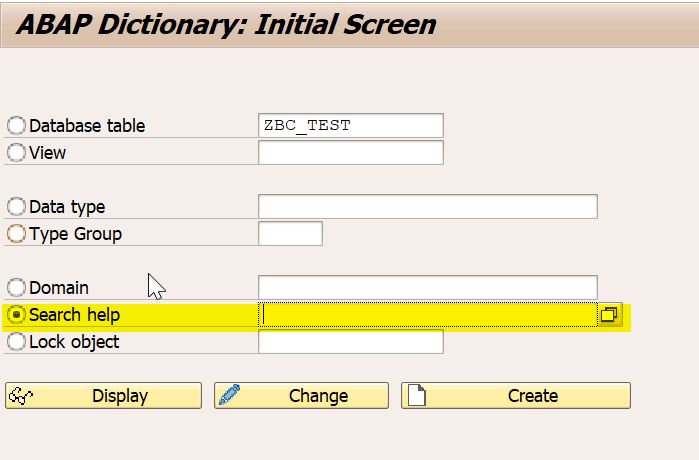Click the Lock object input field
Screen dimensions: 699x460
351,342
